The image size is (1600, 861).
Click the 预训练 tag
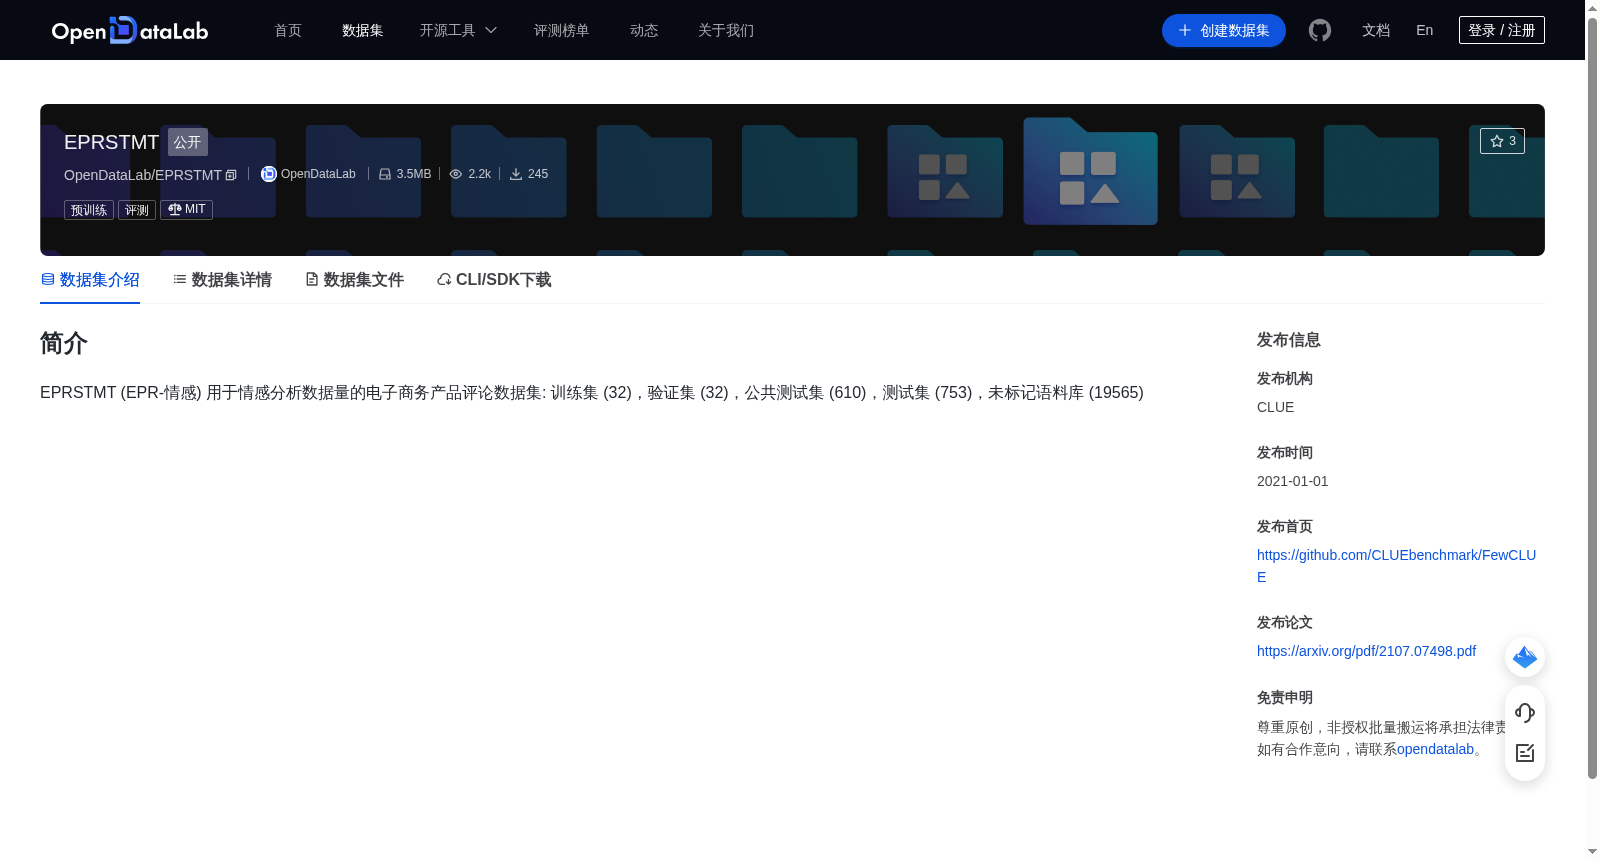(x=89, y=210)
